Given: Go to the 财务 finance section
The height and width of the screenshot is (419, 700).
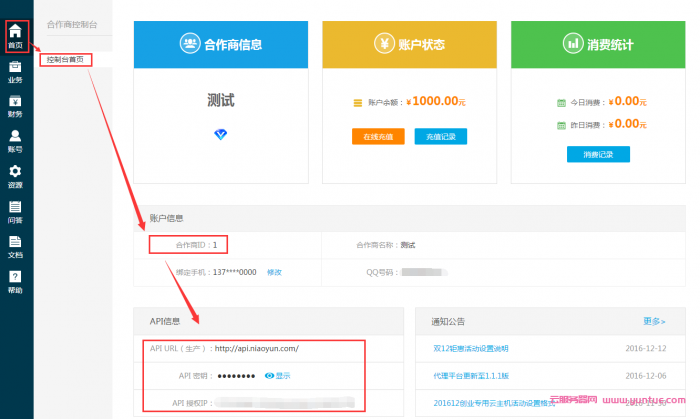Looking at the screenshot, I should [15, 105].
